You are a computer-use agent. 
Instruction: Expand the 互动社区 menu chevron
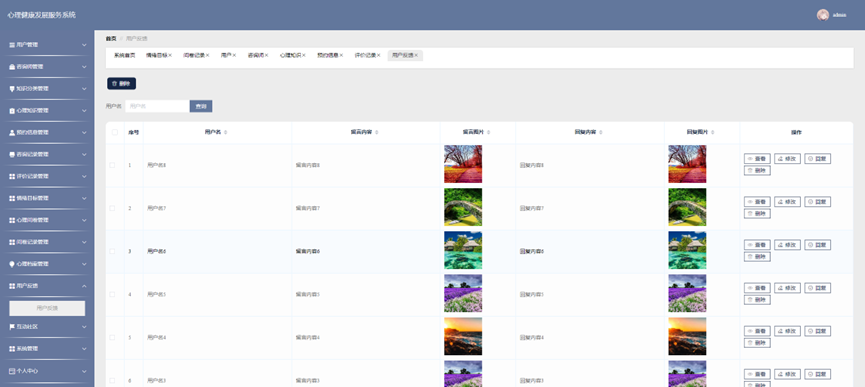click(84, 327)
